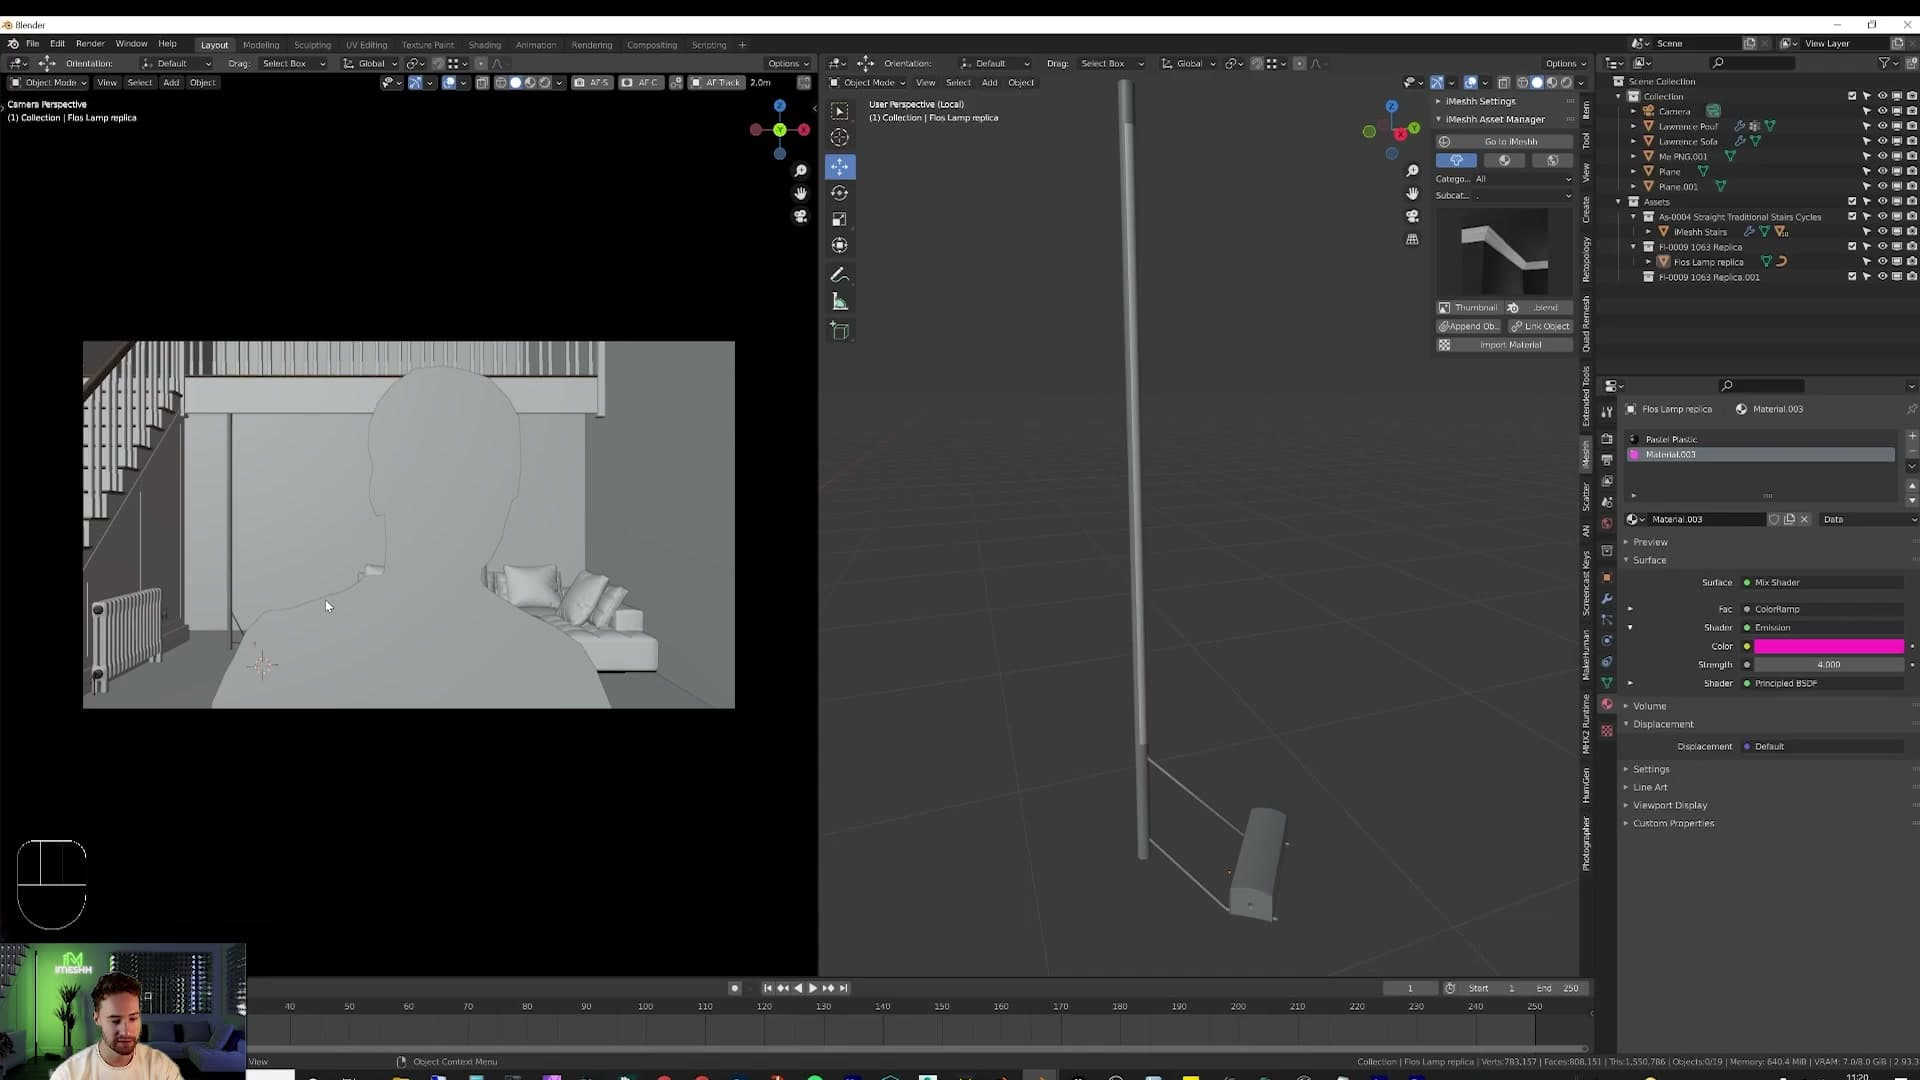Open the HumGen sidebar tab
Screen dimensions: 1920x1080
(x=1586, y=786)
